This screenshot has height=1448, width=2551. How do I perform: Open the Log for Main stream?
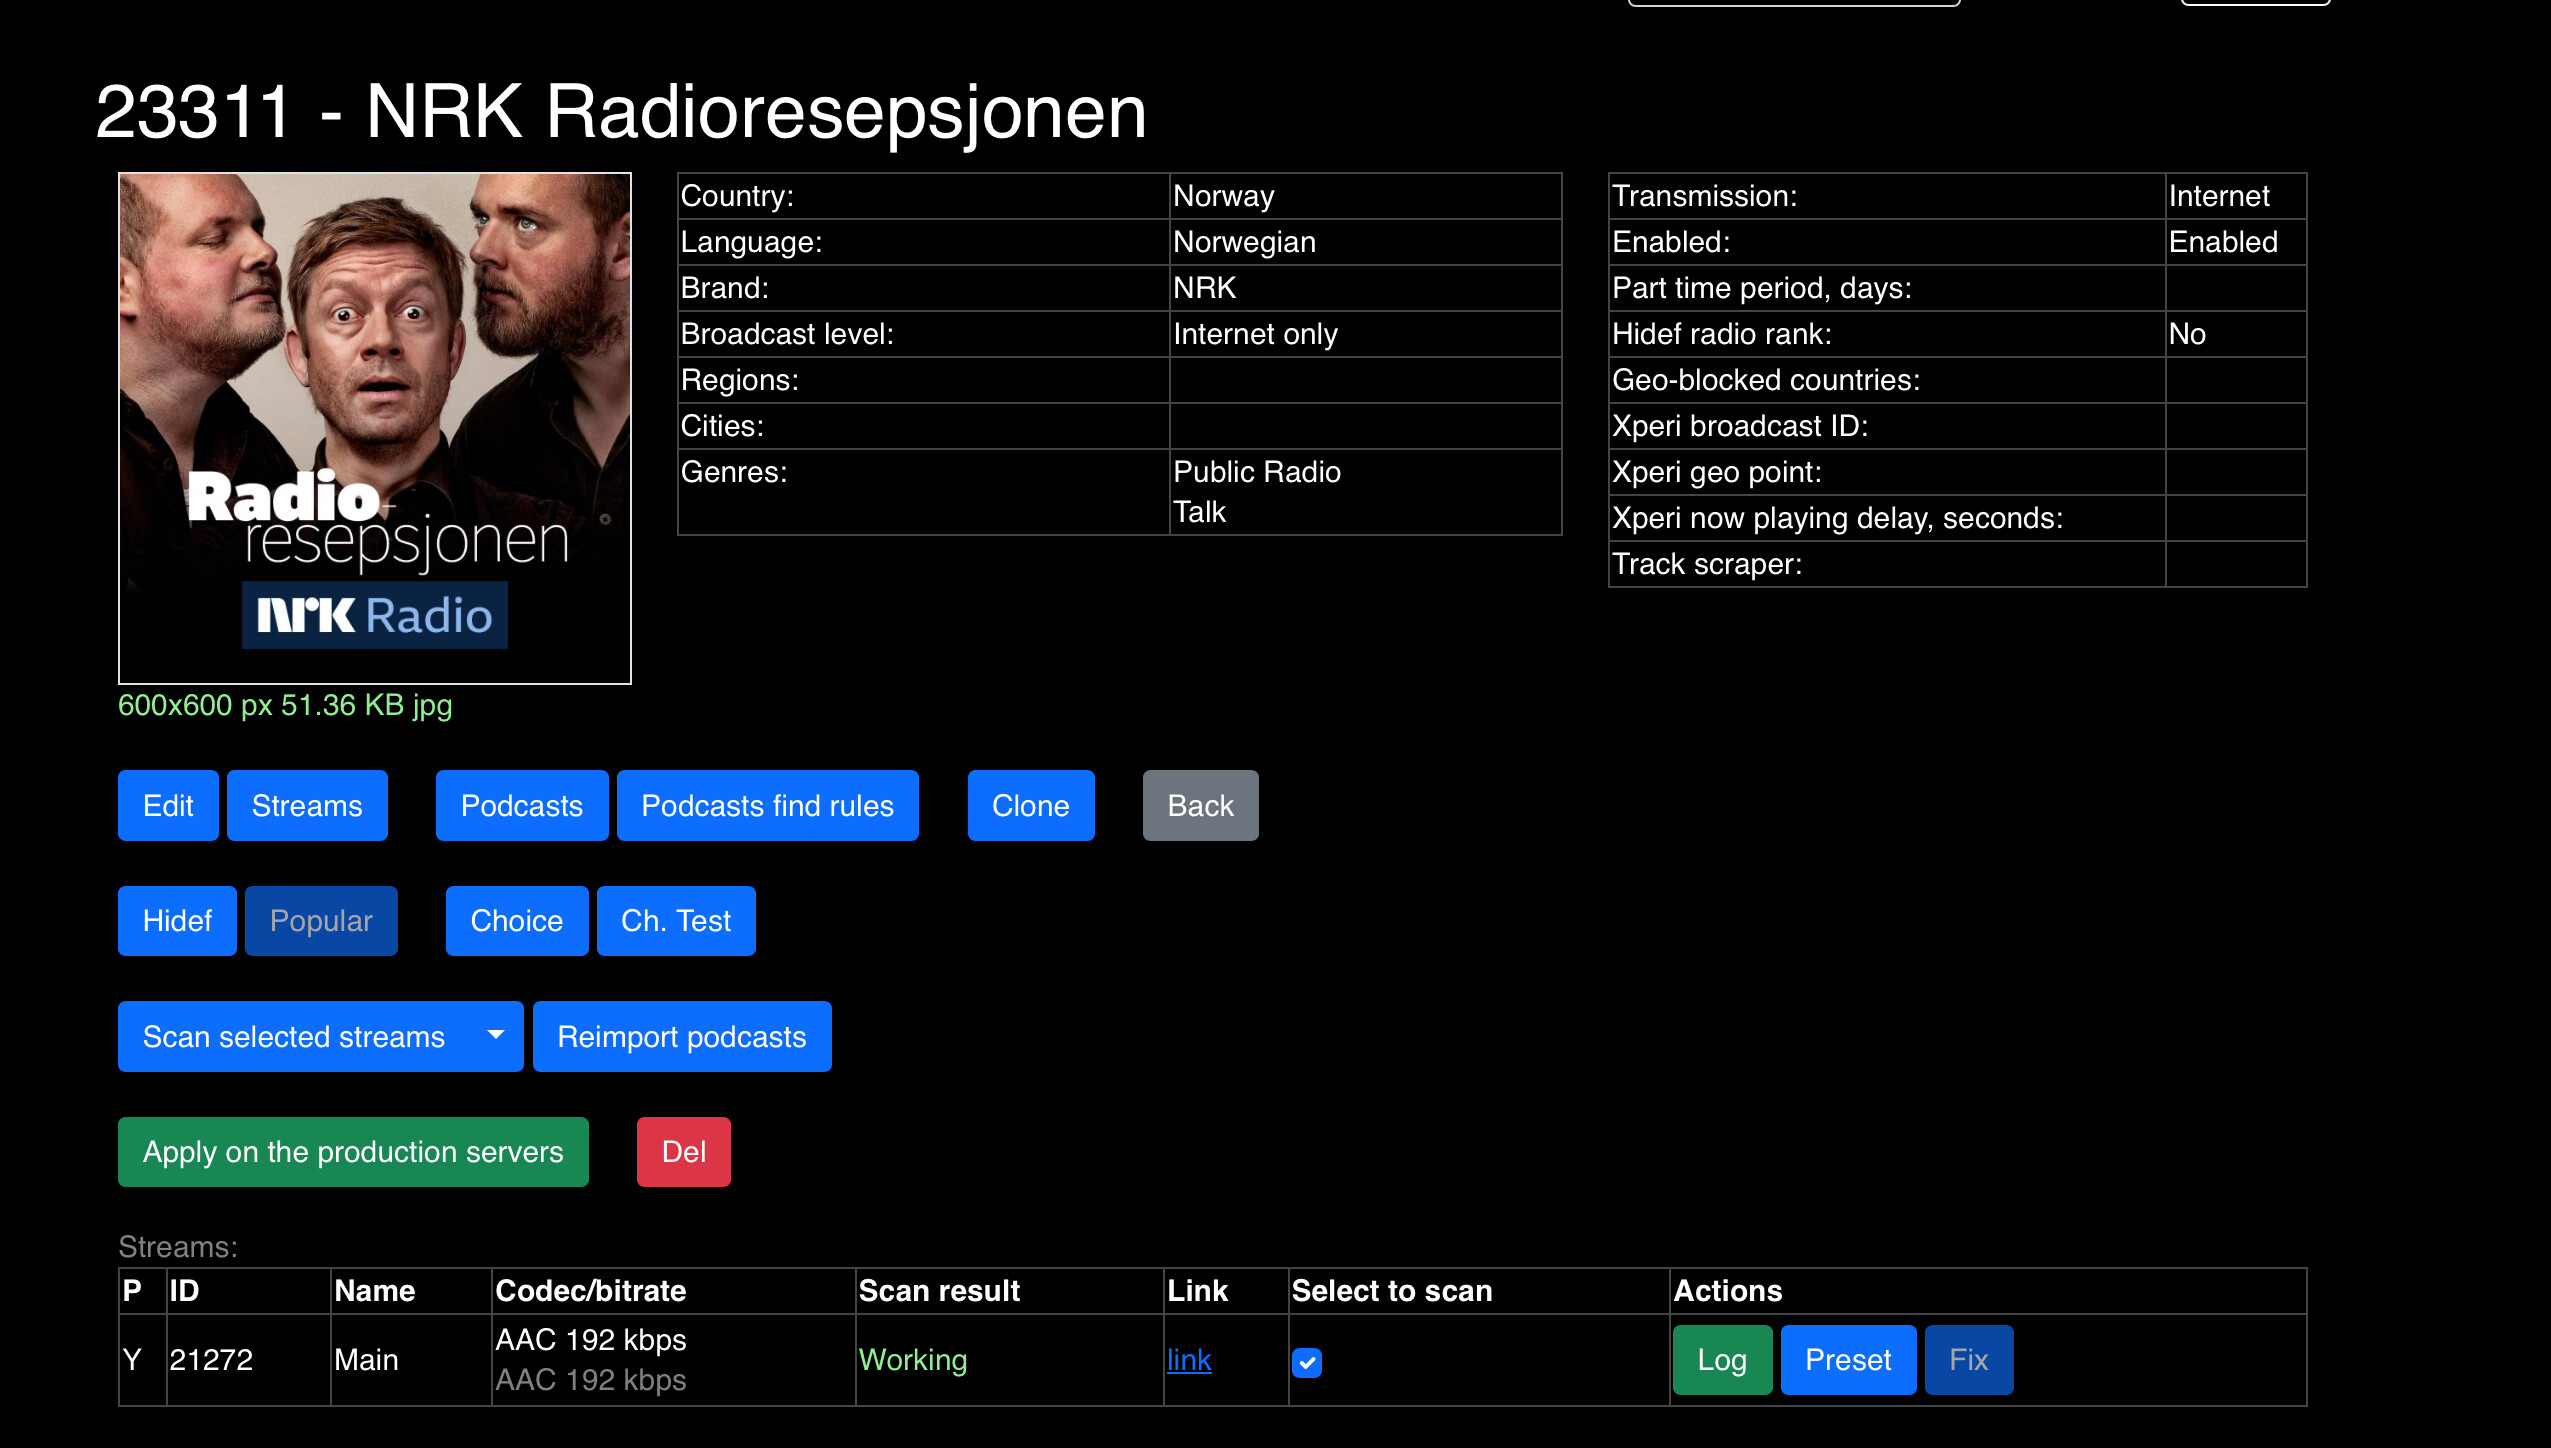pos(1721,1360)
